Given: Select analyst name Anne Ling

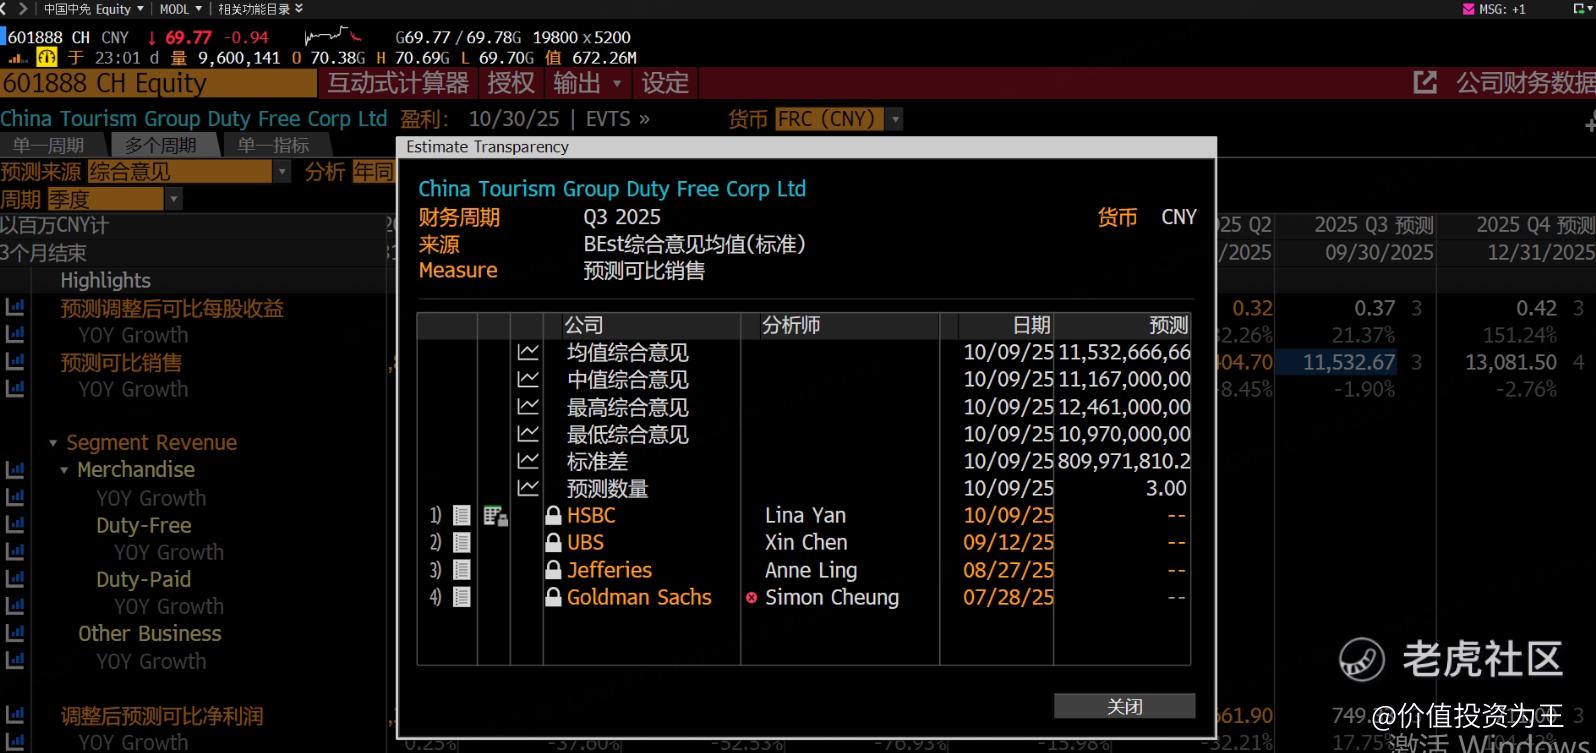Looking at the screenshot, I should 811,570.
